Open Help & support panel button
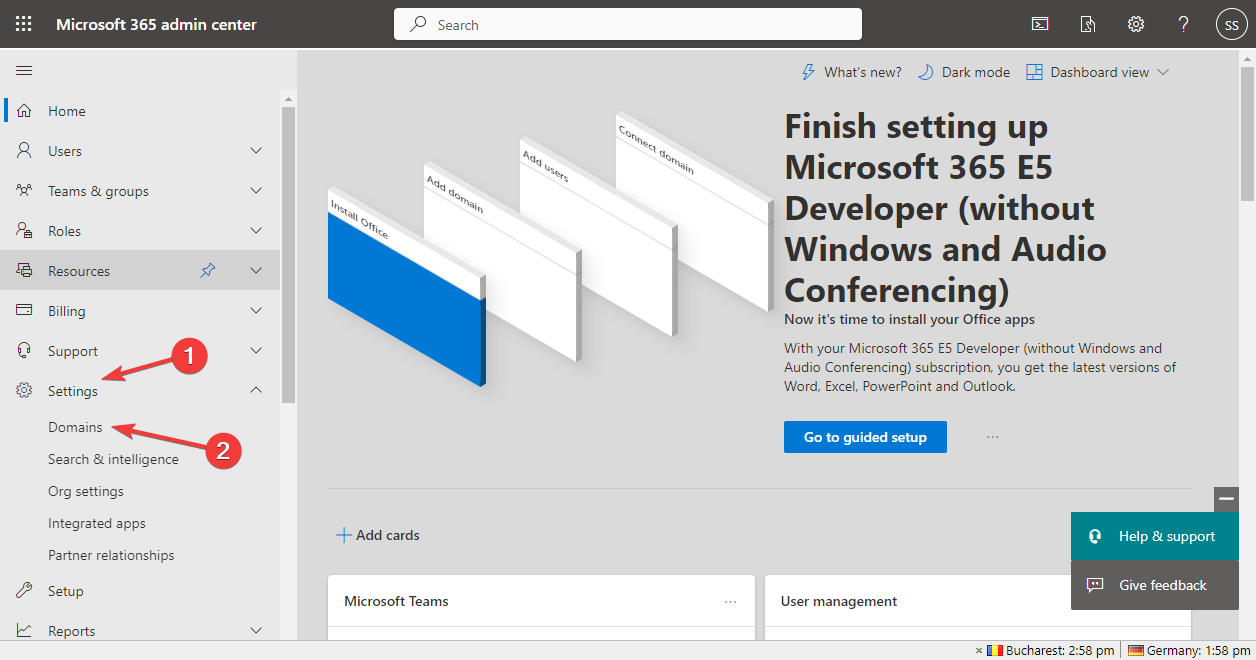1256x660 pixels. (1154, 536)
